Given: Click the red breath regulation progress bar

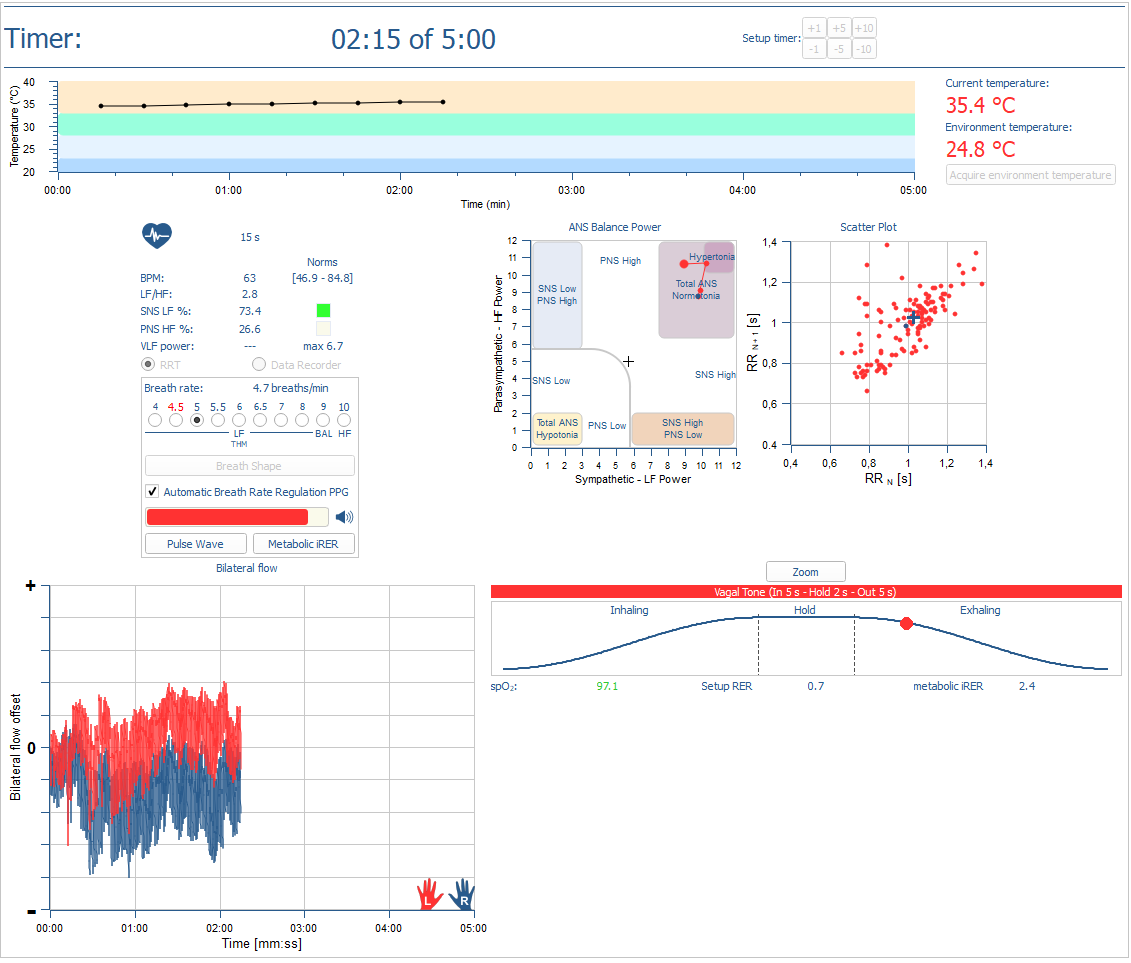Looking at the screenshot, I should click(x=228, y=517).
